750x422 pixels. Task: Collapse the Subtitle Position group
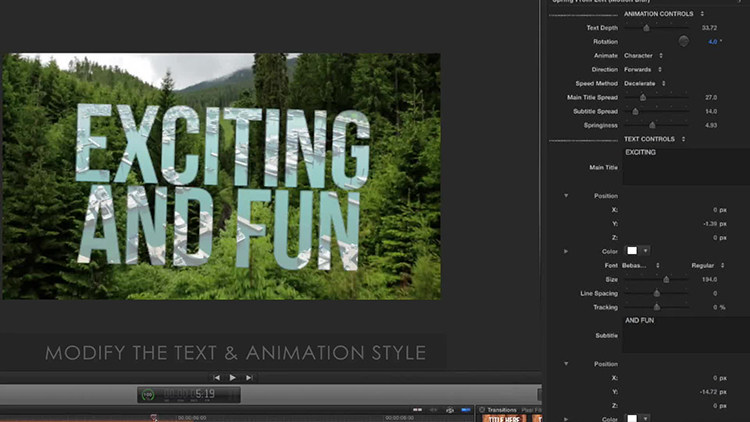click(x=566, y=364)
